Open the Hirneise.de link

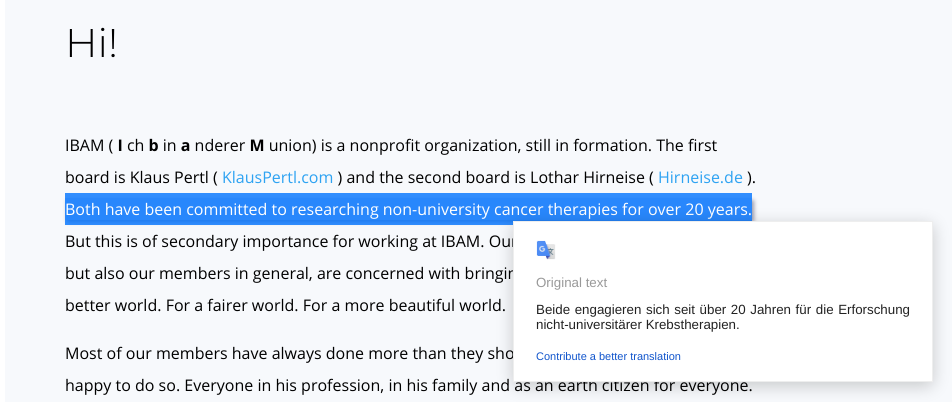[x=700, y=177]
